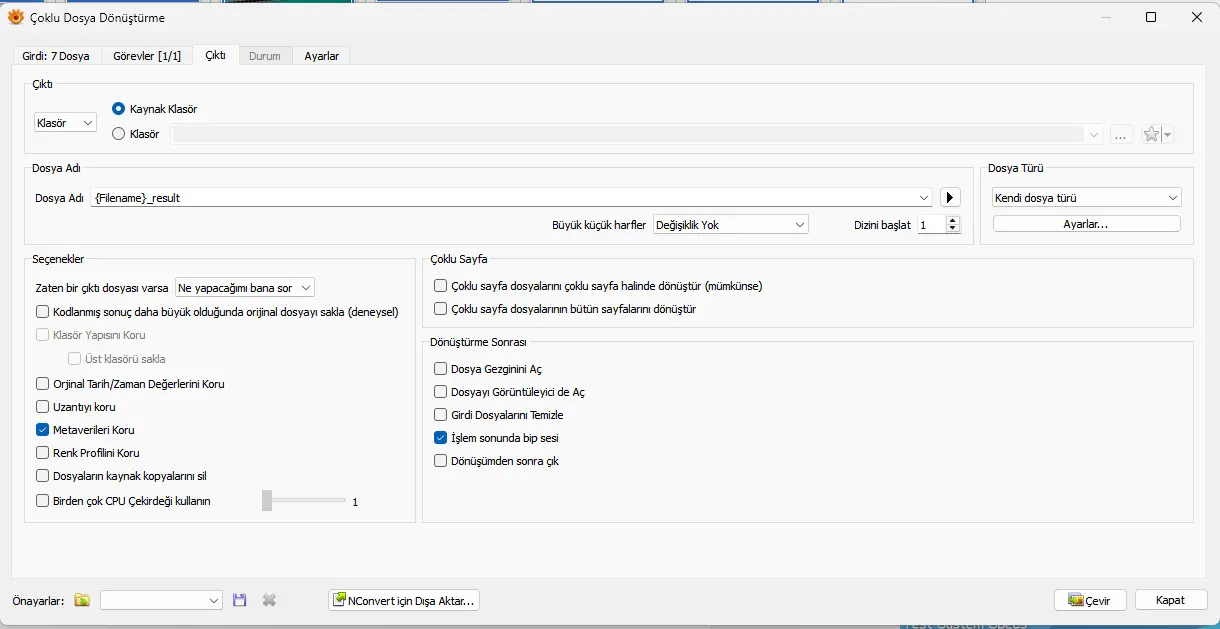This screenshot has height=629, width=1220.
Task: Open the presets folder icon next to Önayarlar
Action: 82,600
